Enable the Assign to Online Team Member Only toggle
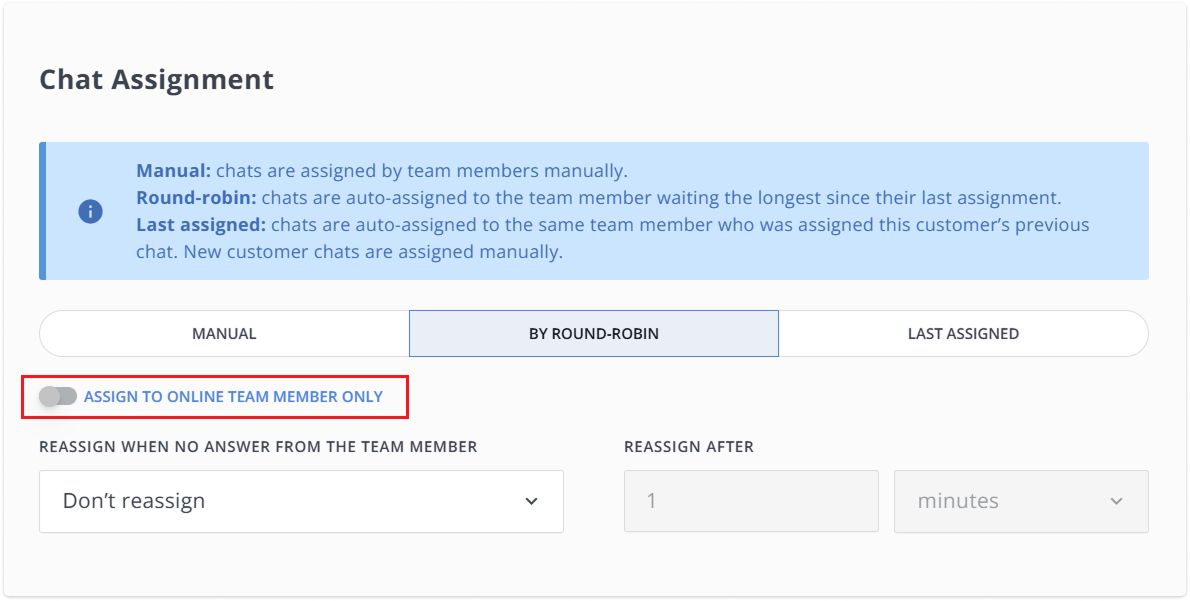The height and width of the screenshot is (601, 1190). 58,396
